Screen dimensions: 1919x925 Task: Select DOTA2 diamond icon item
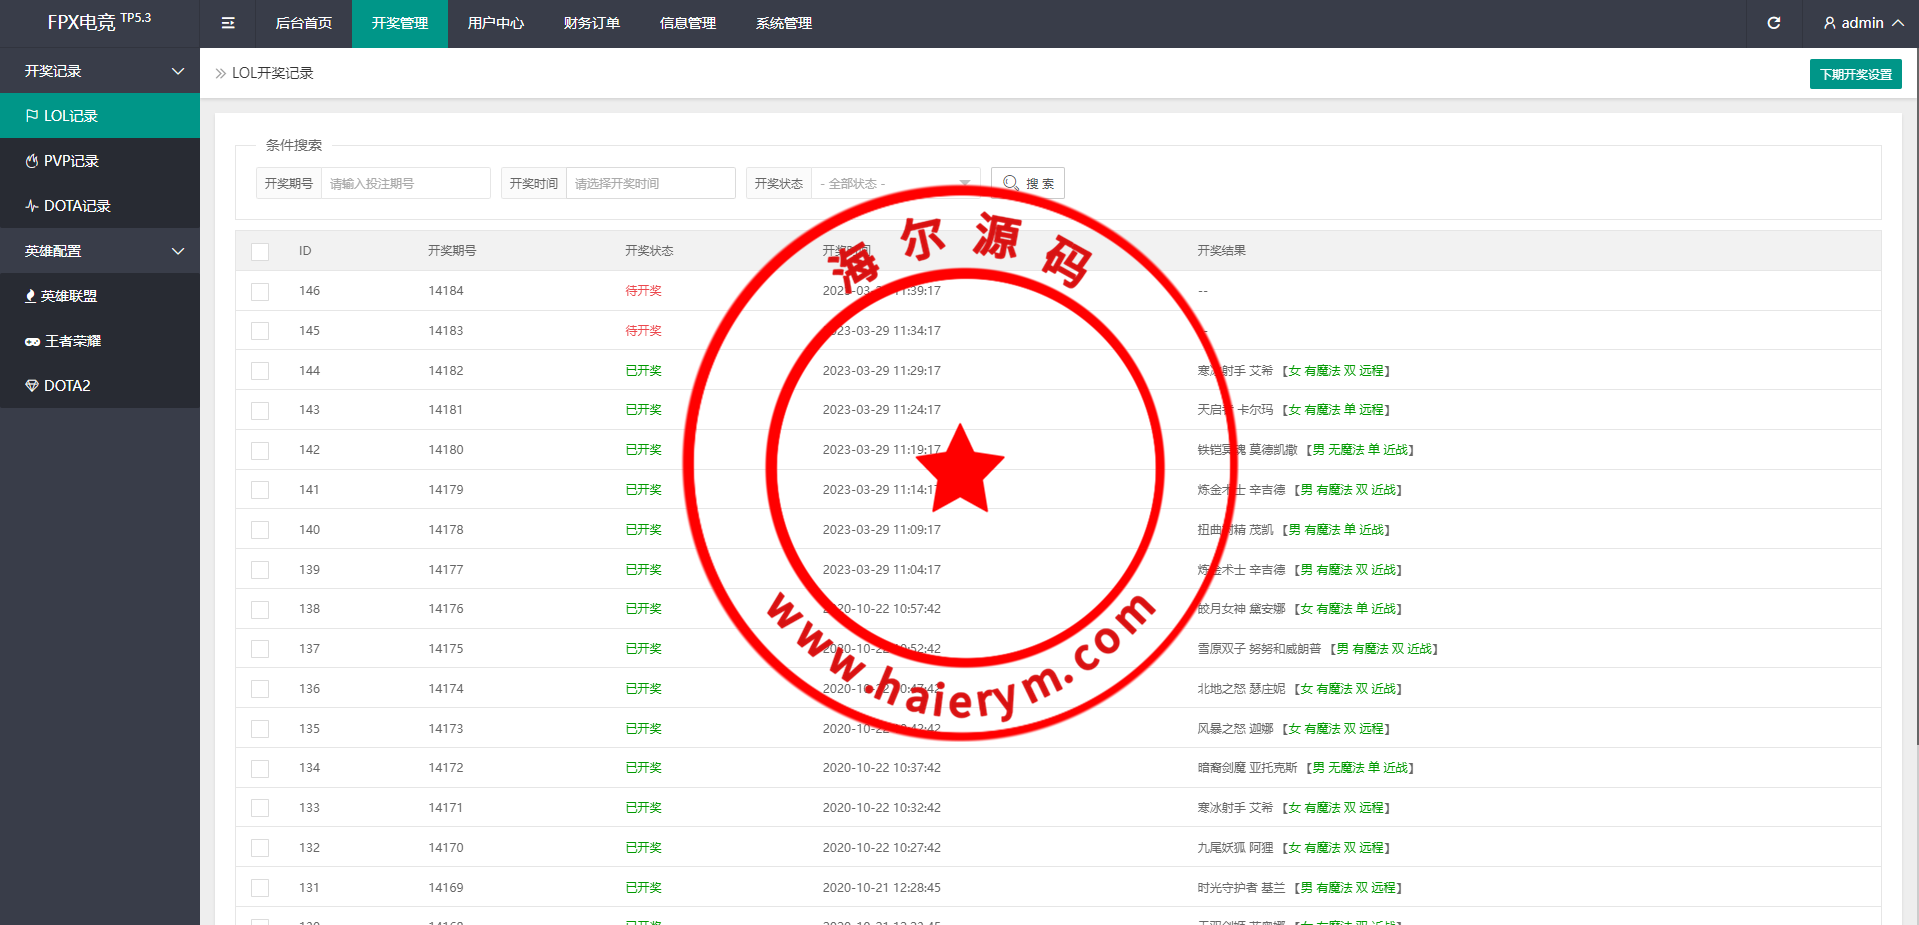tap(32, 386)
